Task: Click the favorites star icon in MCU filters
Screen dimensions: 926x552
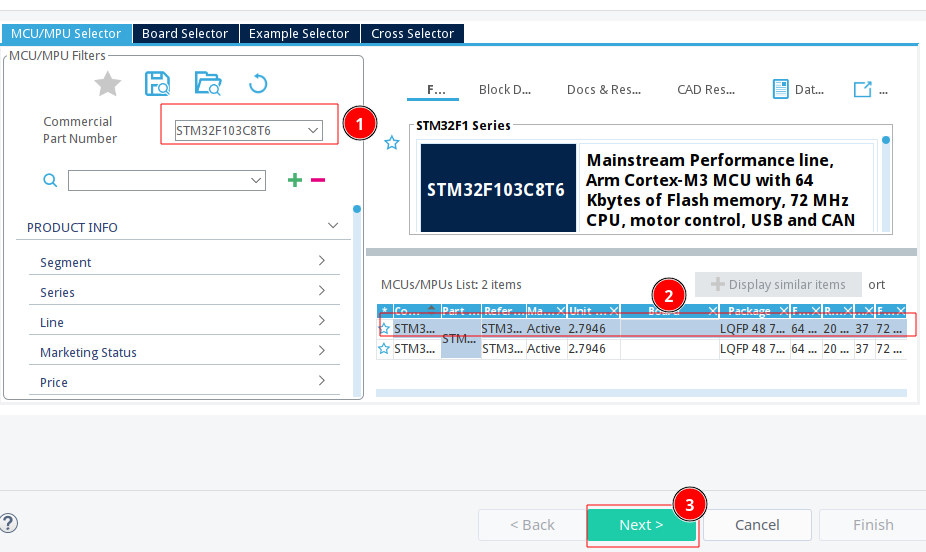Action: (107, 84)
